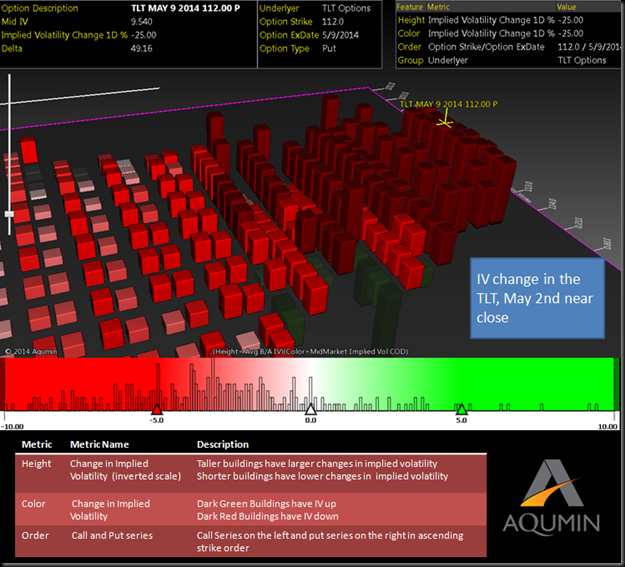The image size is (625, 567).
Task: Select the Height feature row
Action: tap(508, 20)
